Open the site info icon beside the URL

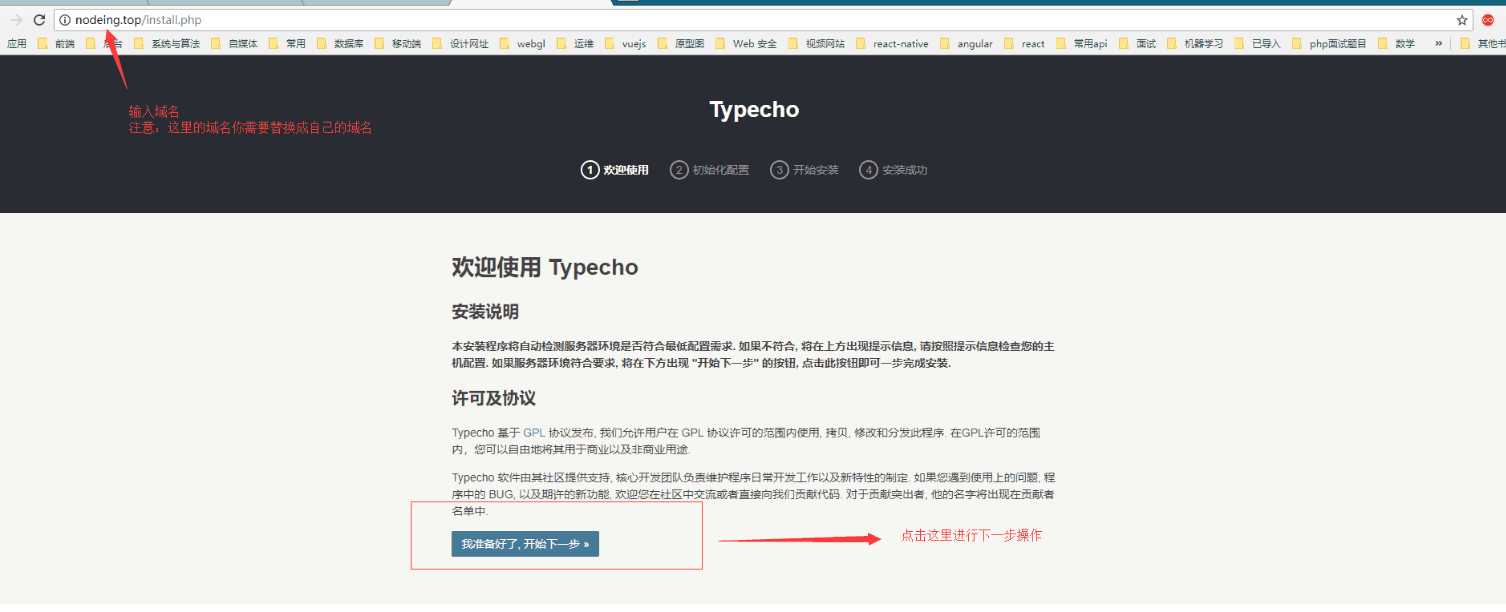[65, 20]
